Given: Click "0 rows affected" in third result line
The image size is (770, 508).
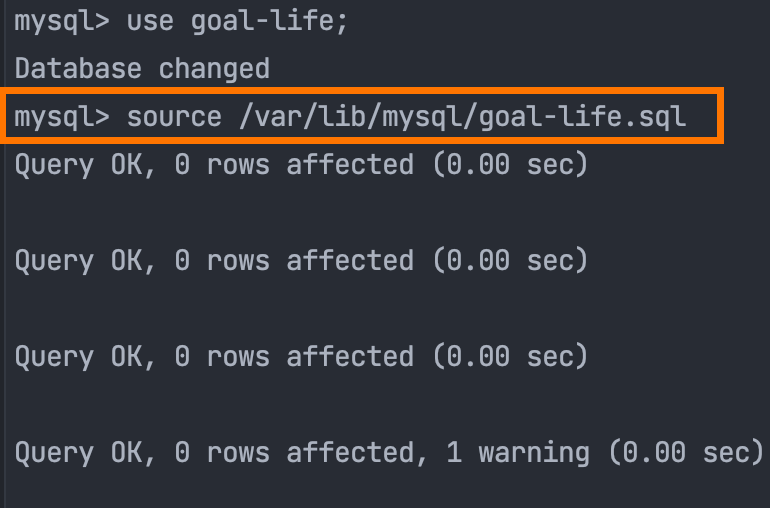Looking at the screenshot, I should 294,357.
